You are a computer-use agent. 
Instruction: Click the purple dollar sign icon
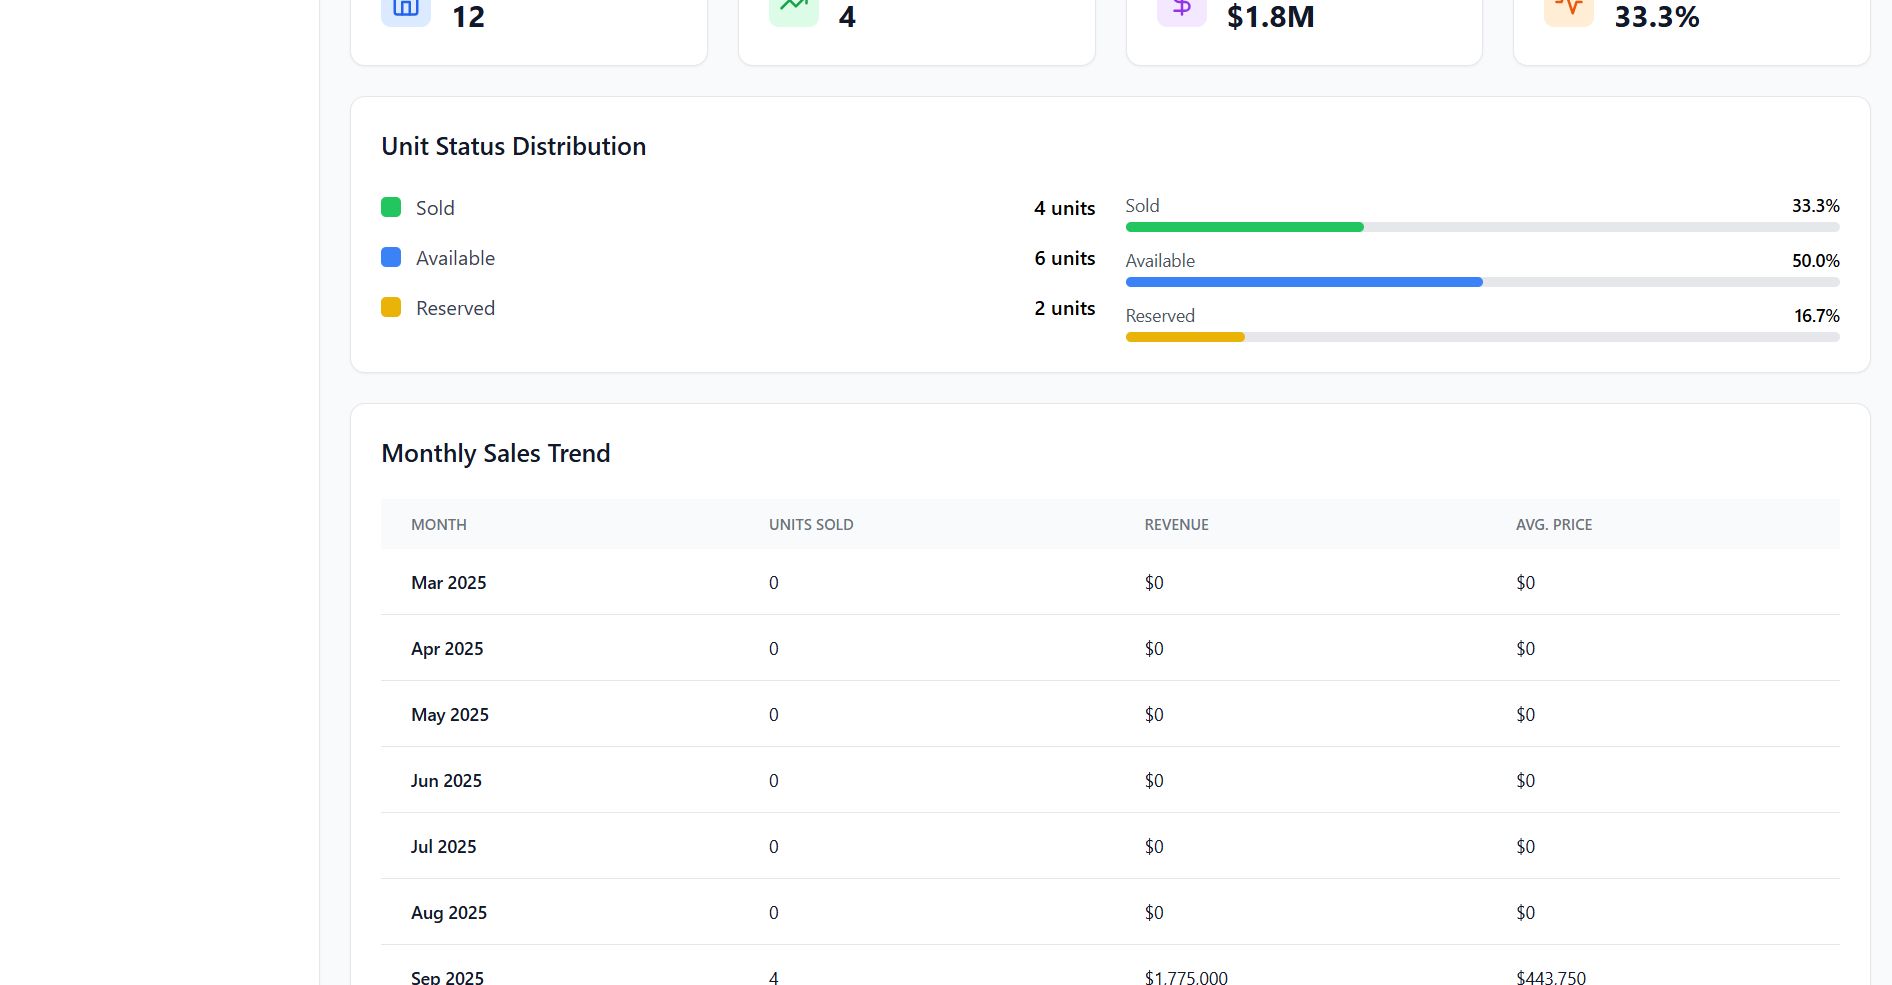point(1181,9)
